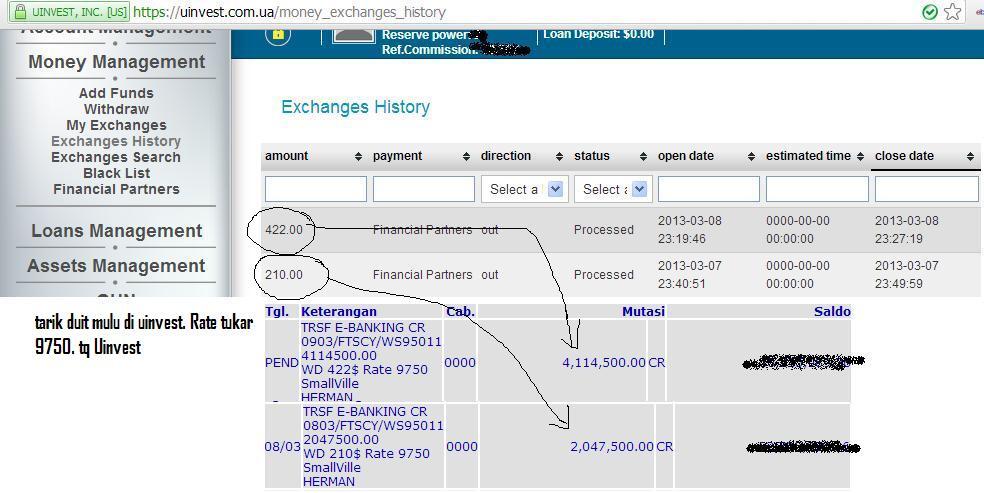
Task: Click the 210.00 amount cell
Action: point(284,275)
